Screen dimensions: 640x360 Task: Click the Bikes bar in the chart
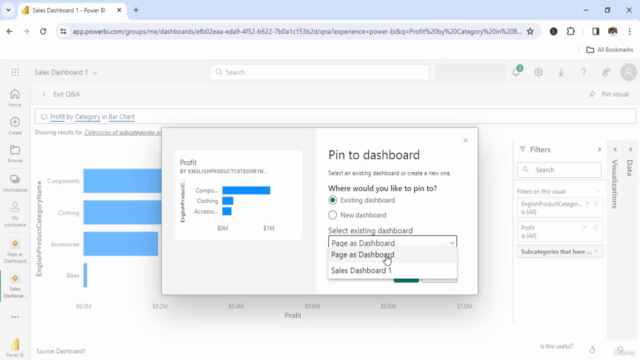85,276
